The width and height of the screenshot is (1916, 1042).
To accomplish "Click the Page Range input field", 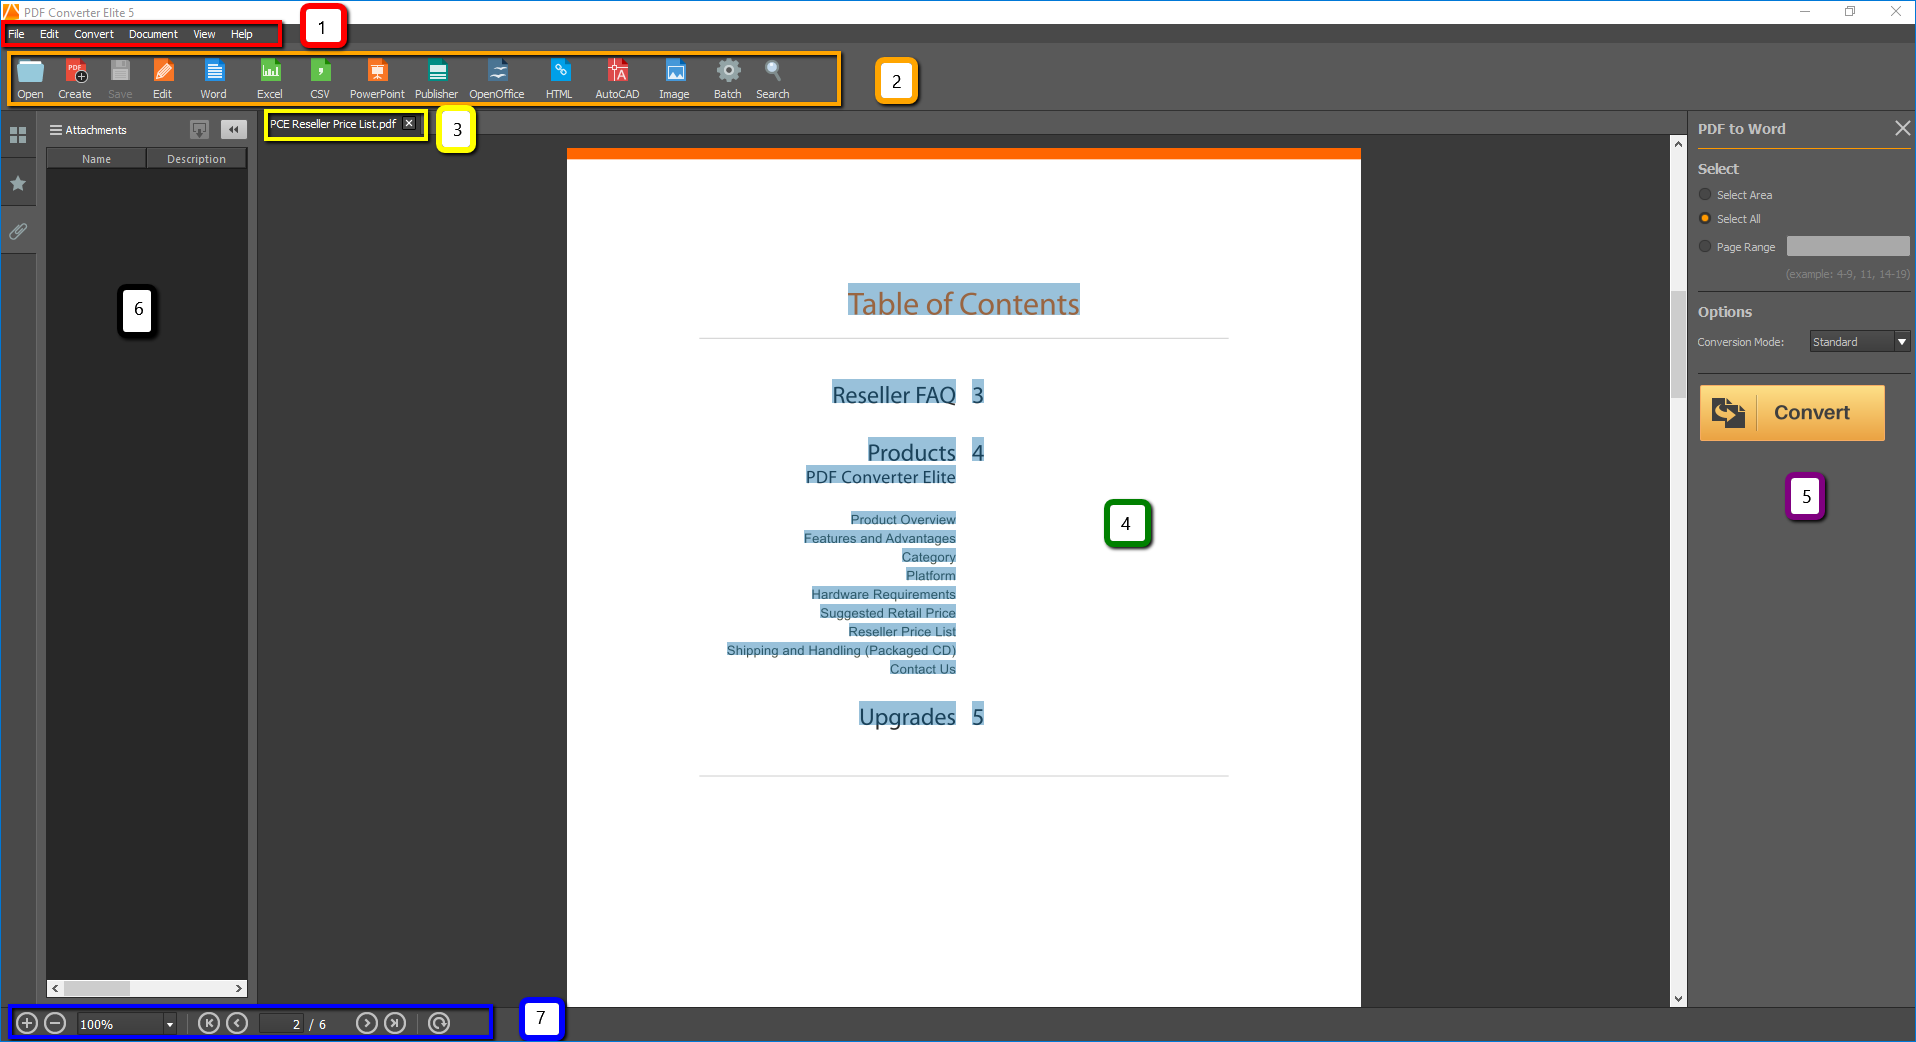I will tap(1848, 246).
